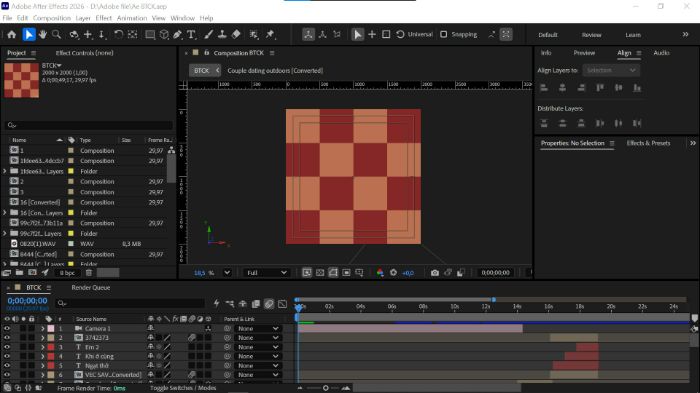Switch to the Render Queue tab
Image resolution: width=700 pixels, height=393 pixels.
91,288
